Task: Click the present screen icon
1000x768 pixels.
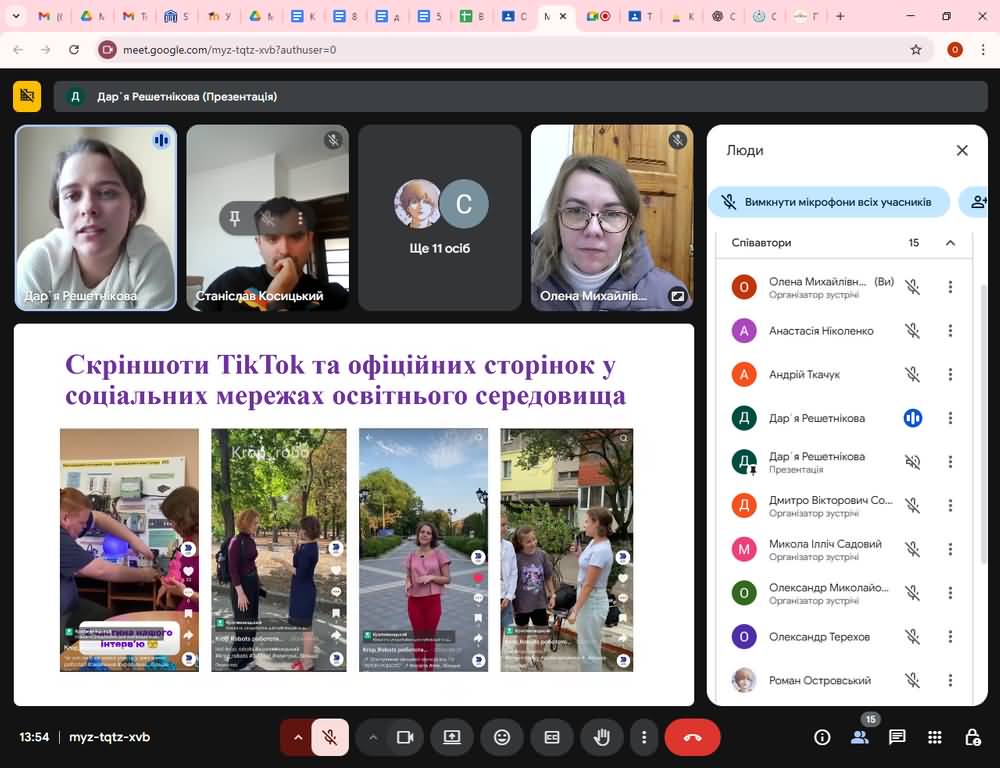Action: pyautogui.click(x=451, y=737)
